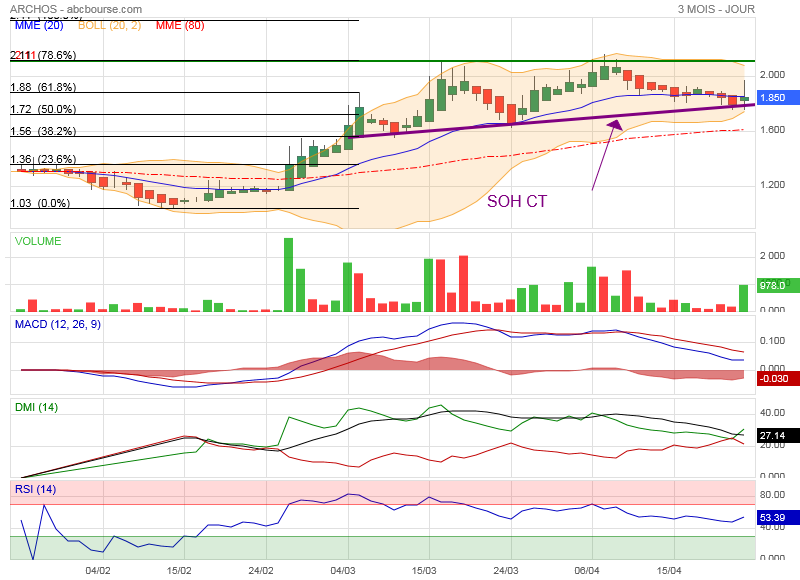Click the 2.000 price axis value

click(772, 74)
